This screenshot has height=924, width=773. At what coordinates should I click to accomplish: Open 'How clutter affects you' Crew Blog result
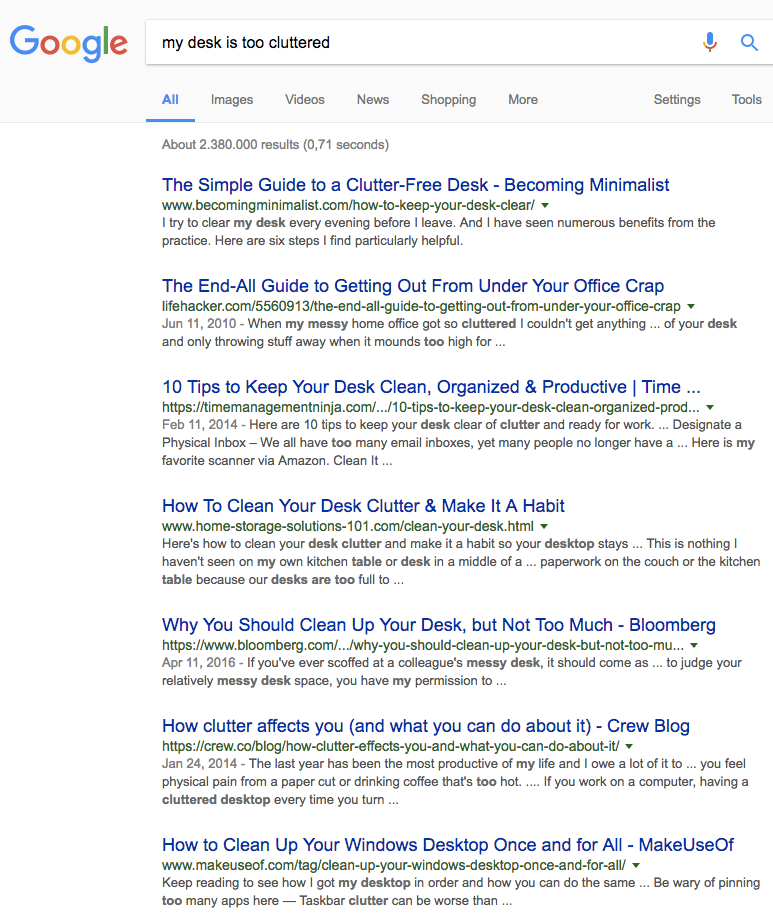425,726
